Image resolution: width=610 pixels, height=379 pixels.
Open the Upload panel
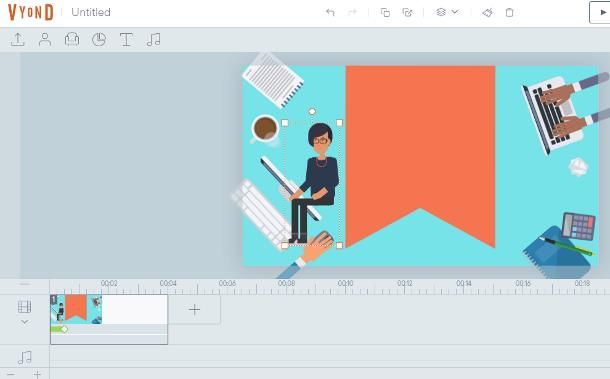pyautogui.click(x=18, y=39)
